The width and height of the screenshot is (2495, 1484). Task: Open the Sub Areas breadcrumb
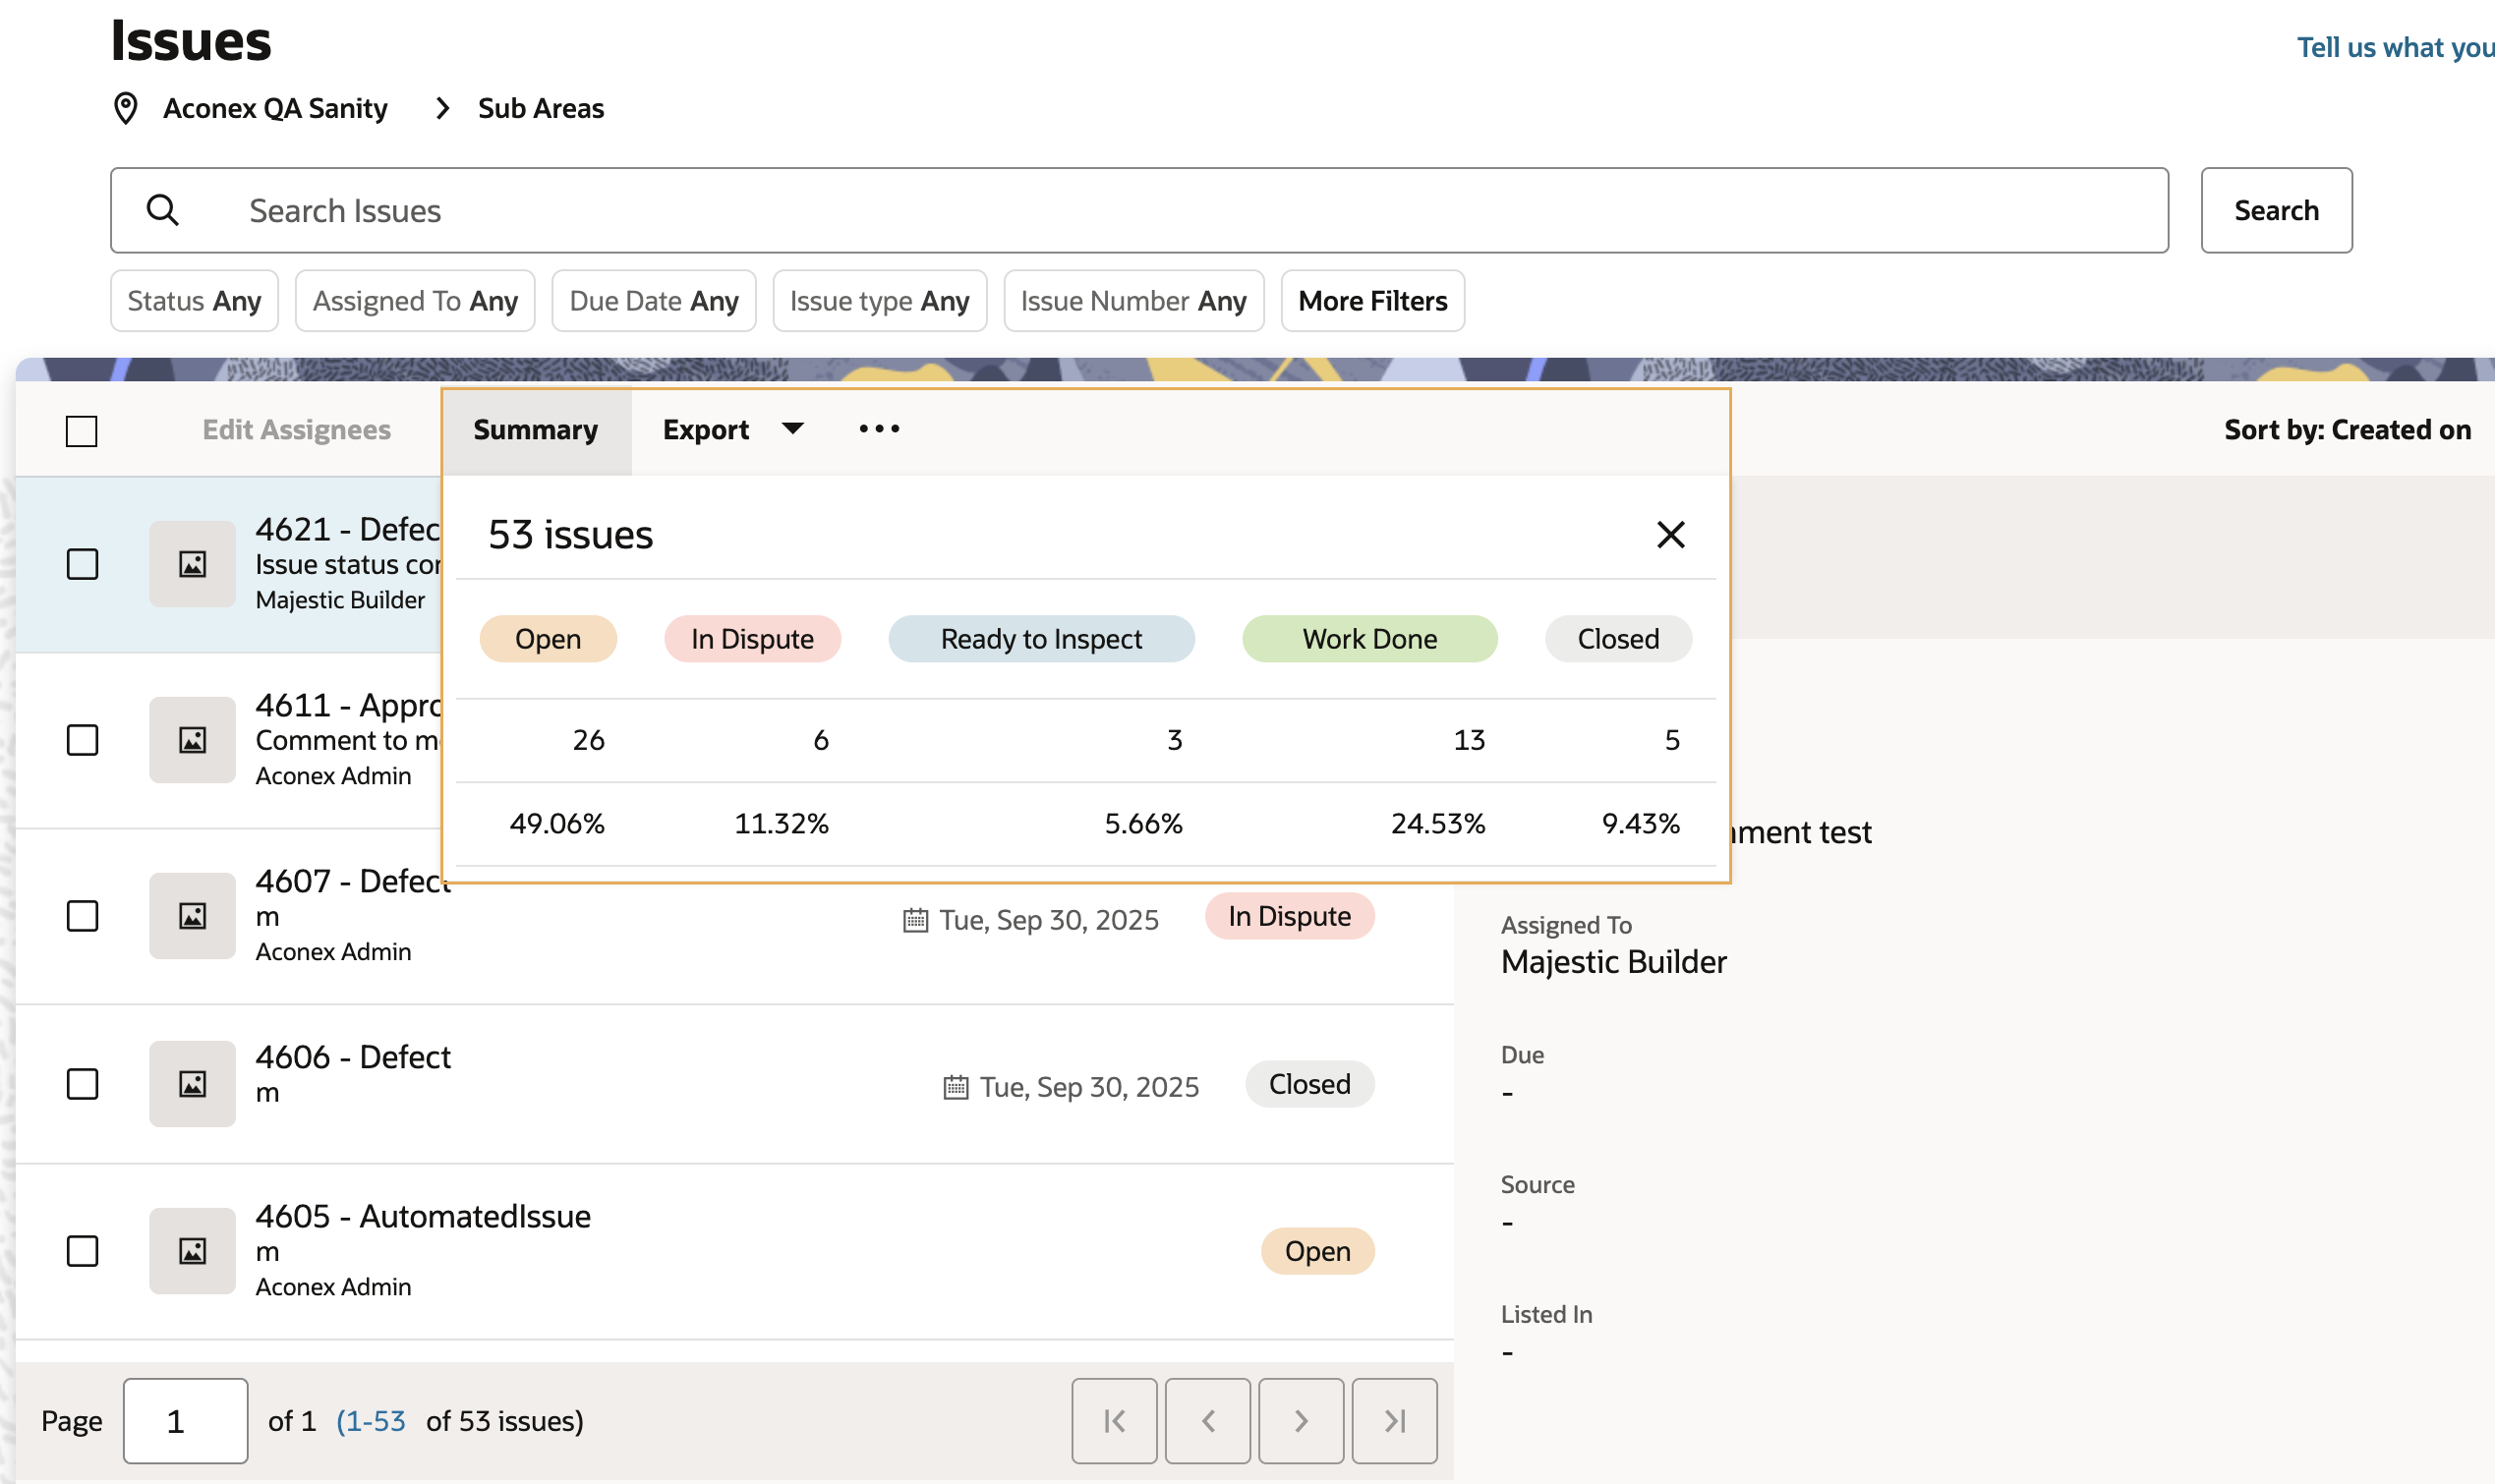pos(540,108)
